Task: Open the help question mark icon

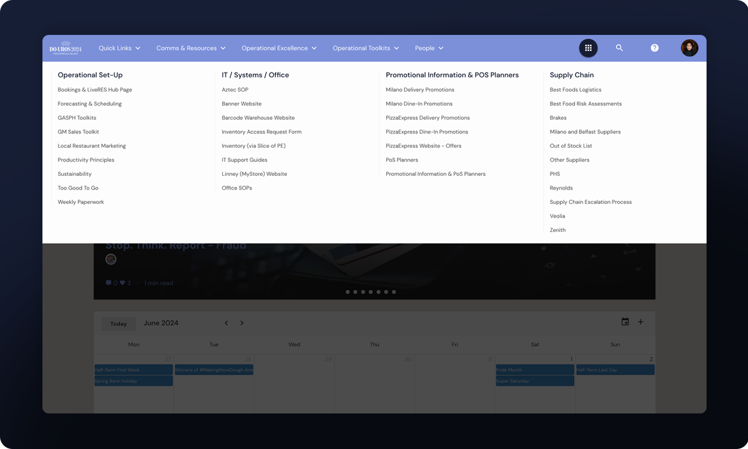Action: coord(655,48)
